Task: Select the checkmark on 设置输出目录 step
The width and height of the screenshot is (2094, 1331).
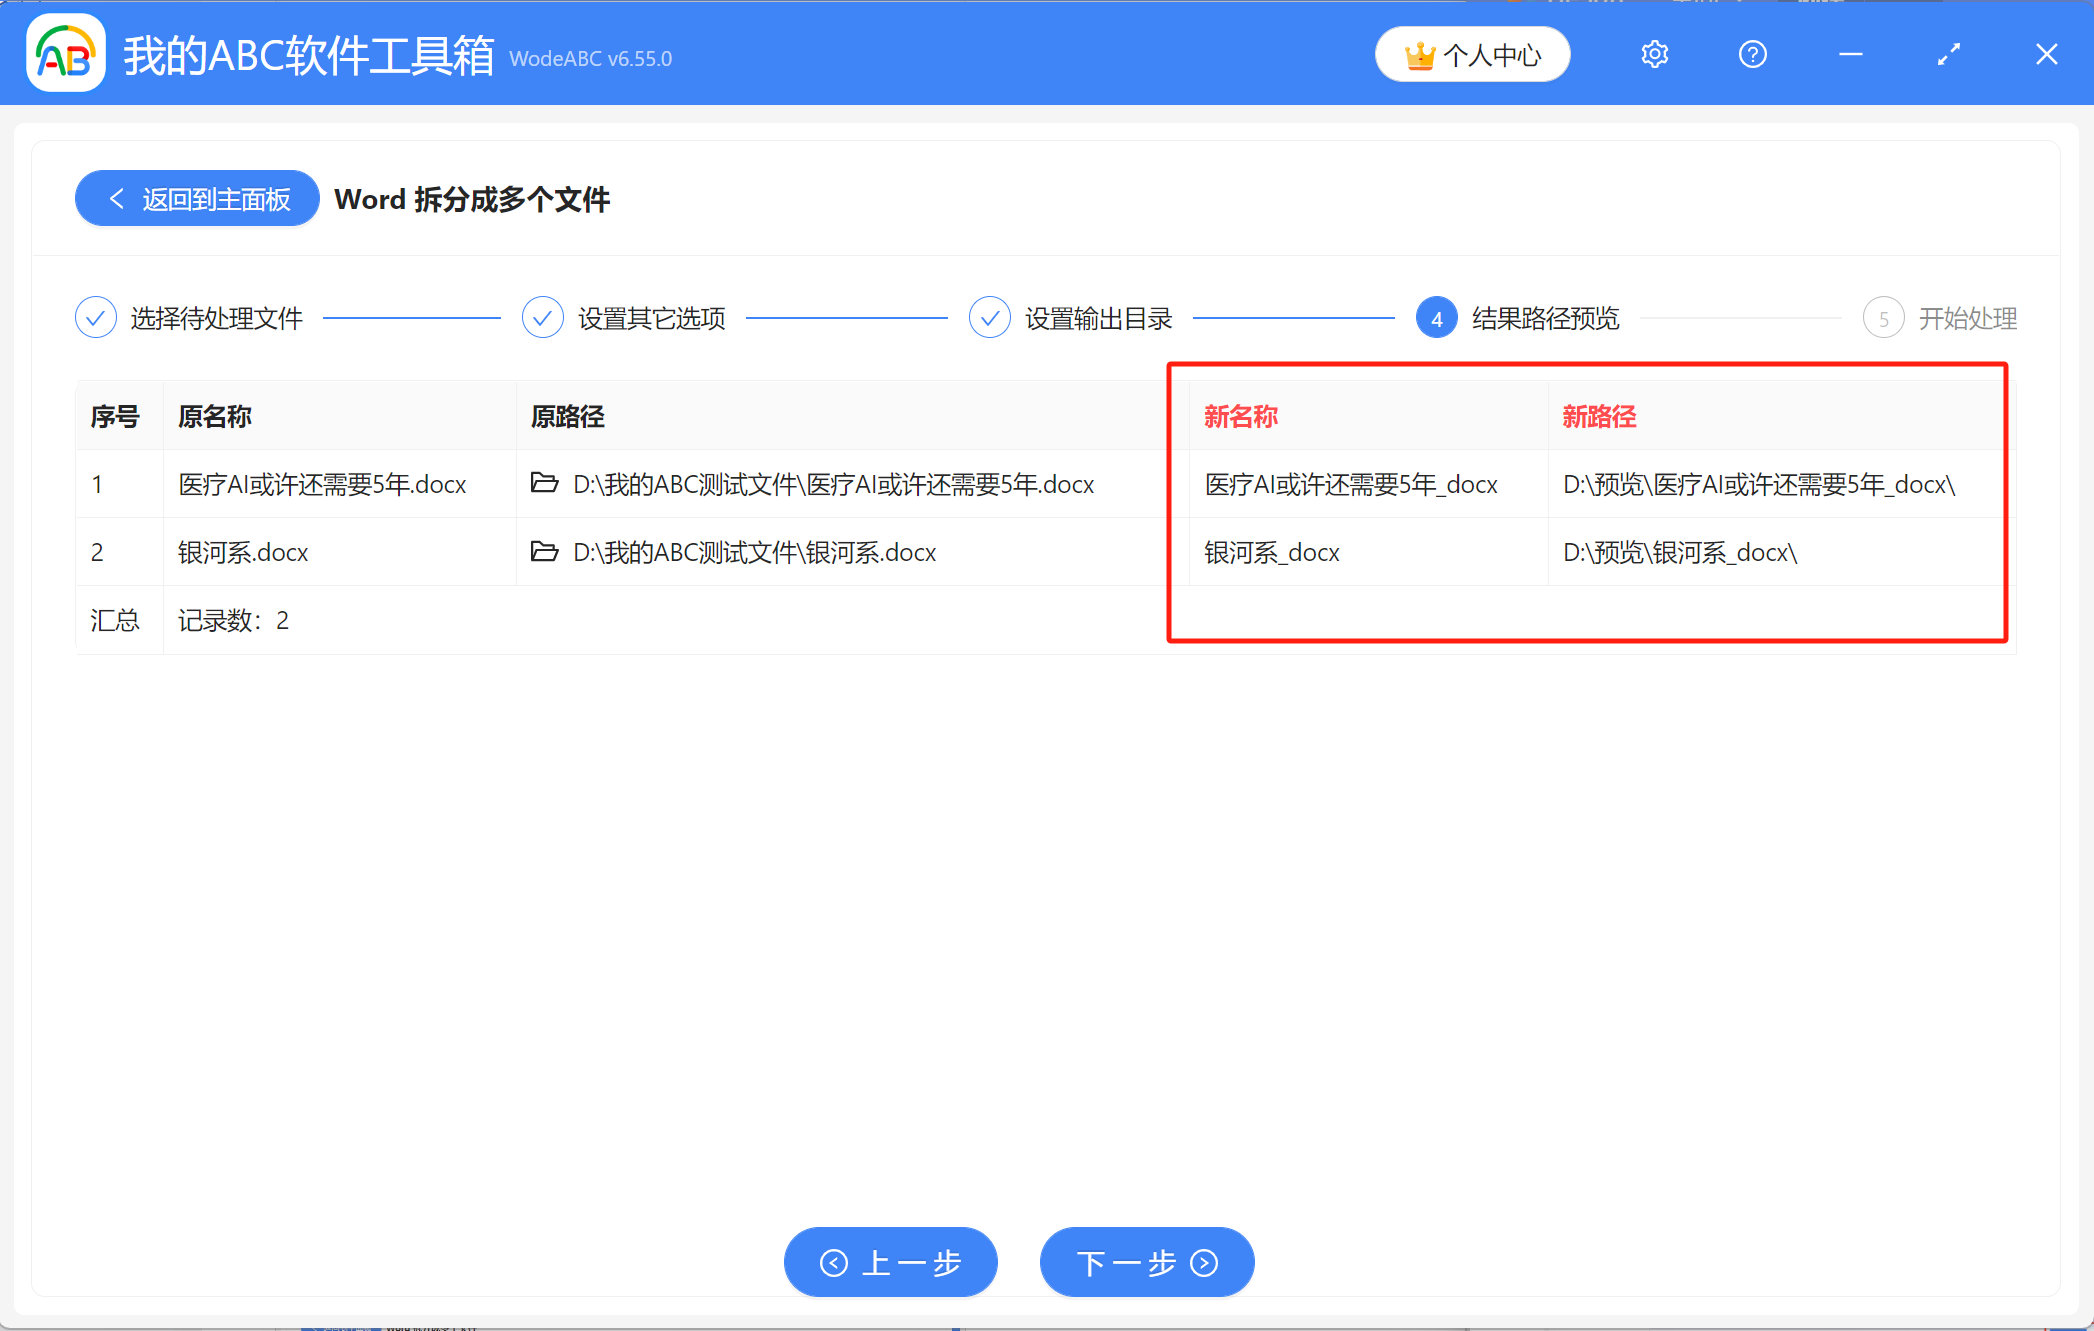Action: [x=989, y=317]
